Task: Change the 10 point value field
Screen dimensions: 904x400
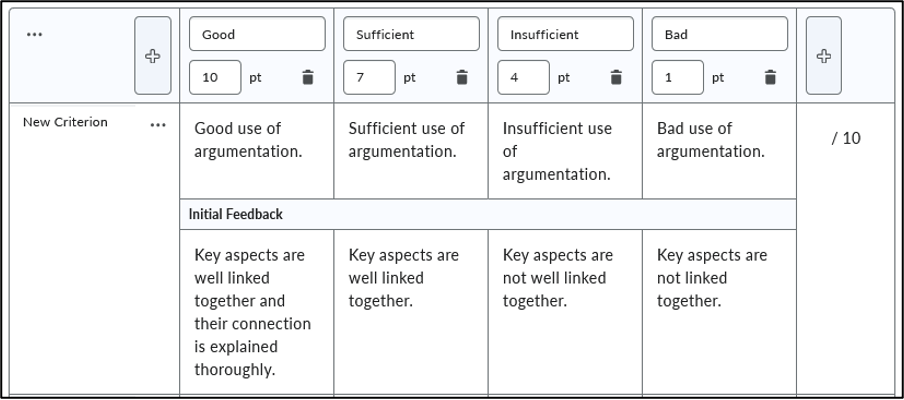Action: [215, 77]
